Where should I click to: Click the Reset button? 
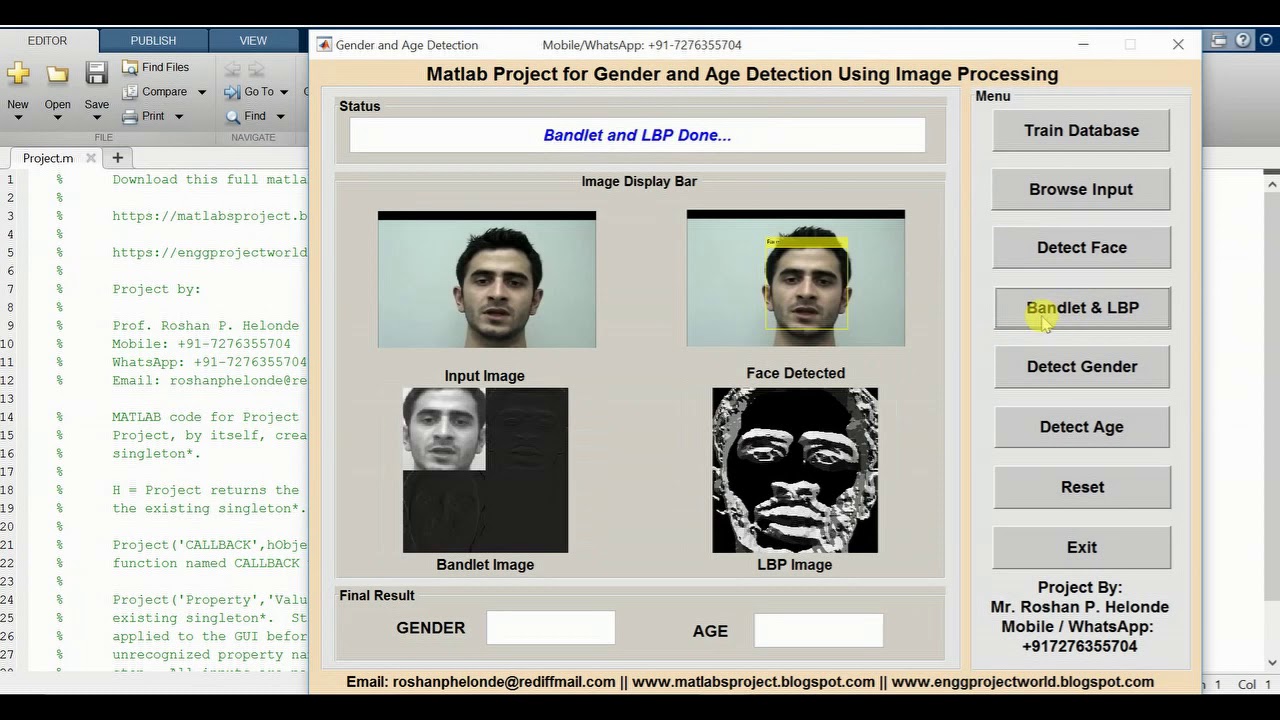pyautogui.click(x=1082, y=487)
